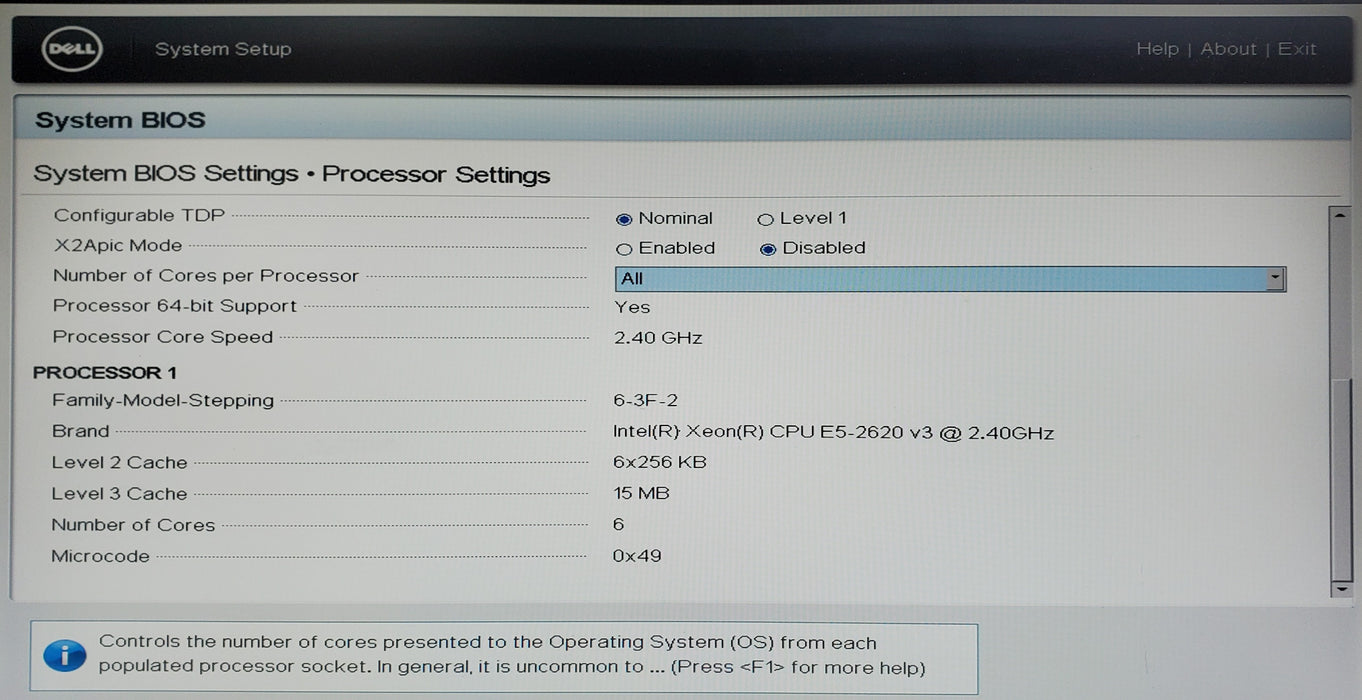Set X2Apic Mode to Disabled

click(768, 249)
